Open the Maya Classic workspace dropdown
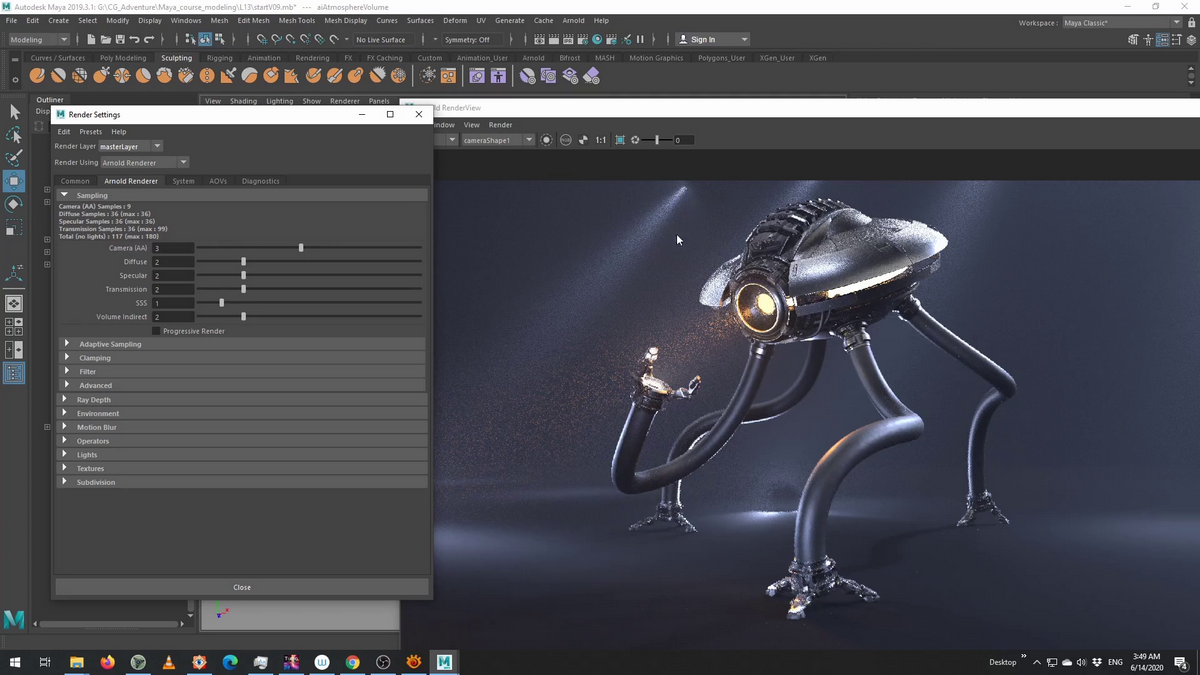The height and width of the screenshot is (675, 1200). pos(1122,23)
